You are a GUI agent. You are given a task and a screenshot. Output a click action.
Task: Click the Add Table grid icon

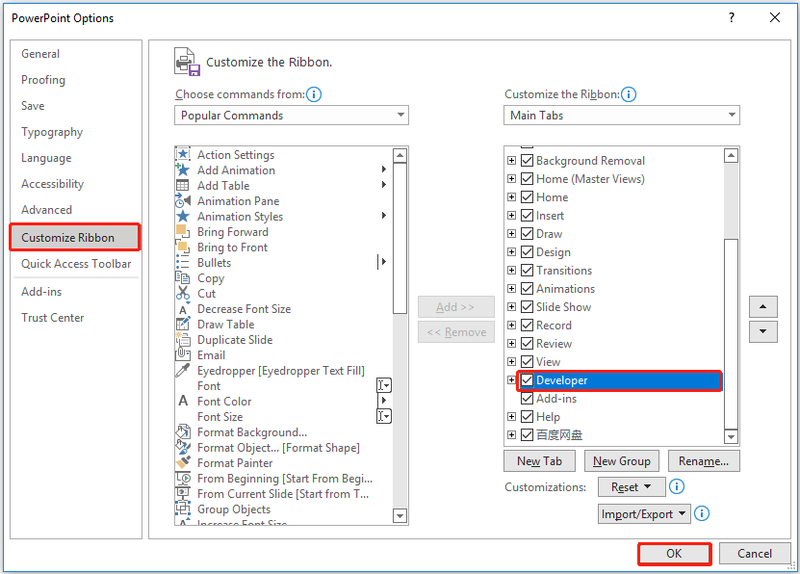(183, 185)
